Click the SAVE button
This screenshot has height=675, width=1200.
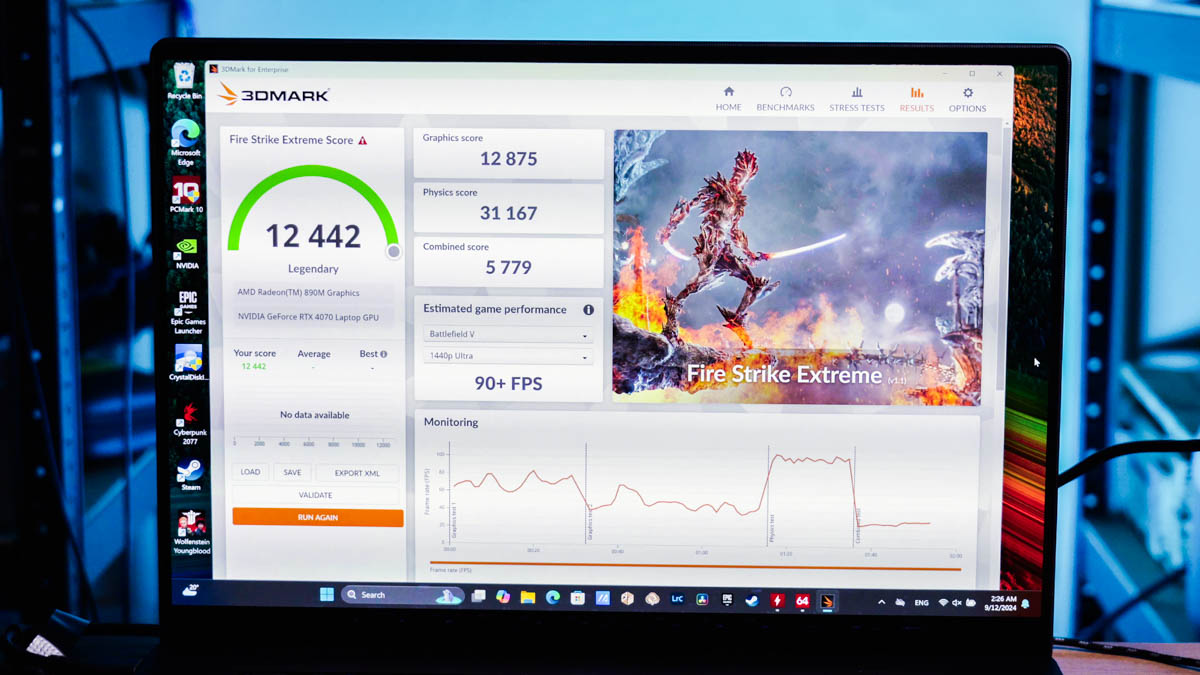292,472
